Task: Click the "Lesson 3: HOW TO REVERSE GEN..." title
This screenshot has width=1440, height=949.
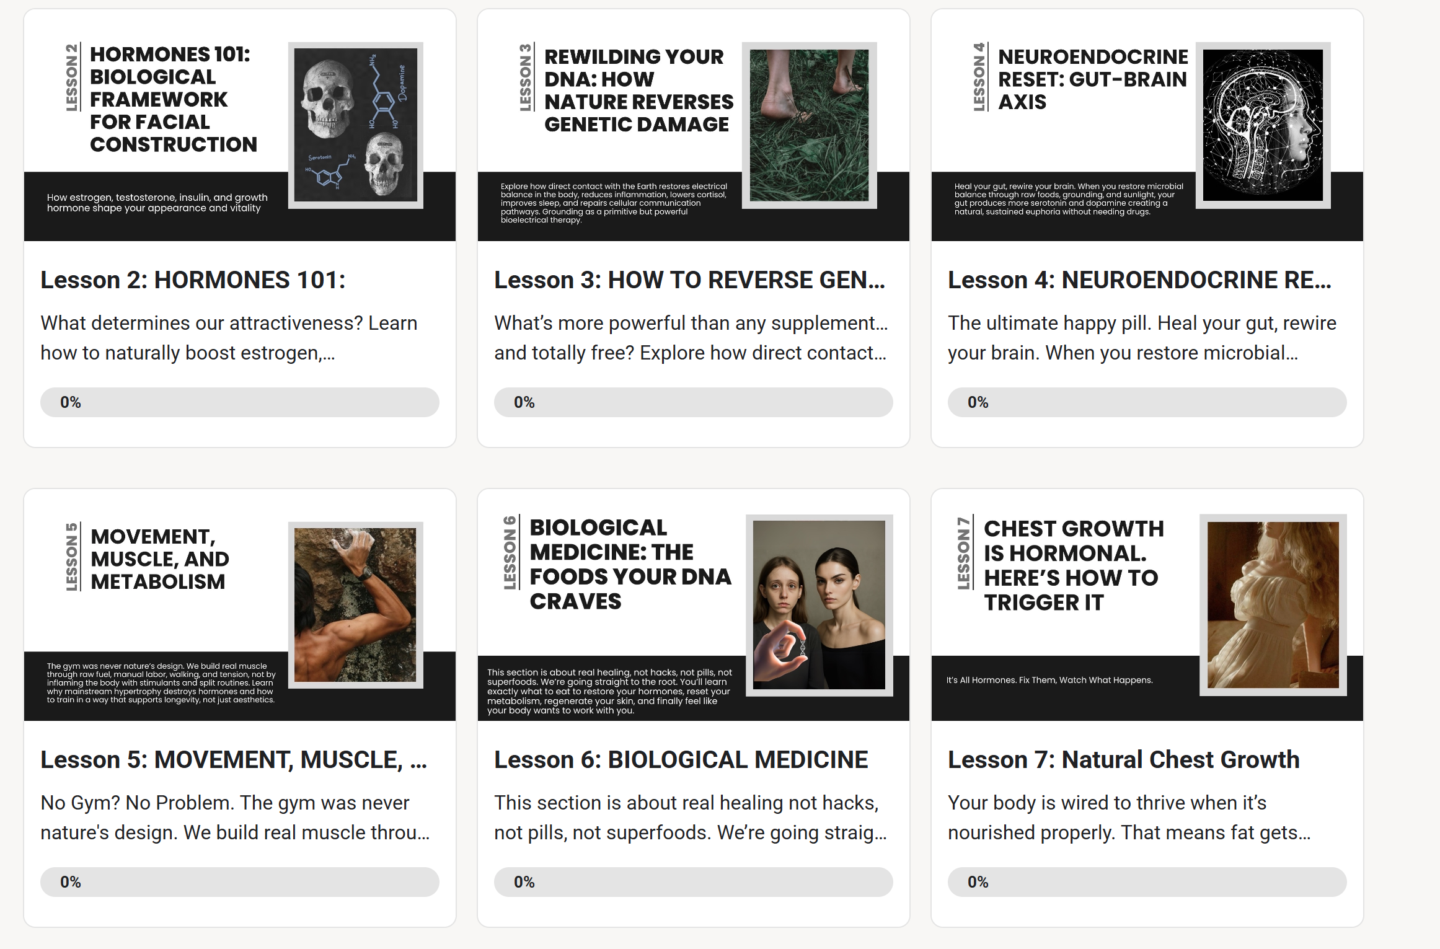Action: click(690, 280)
